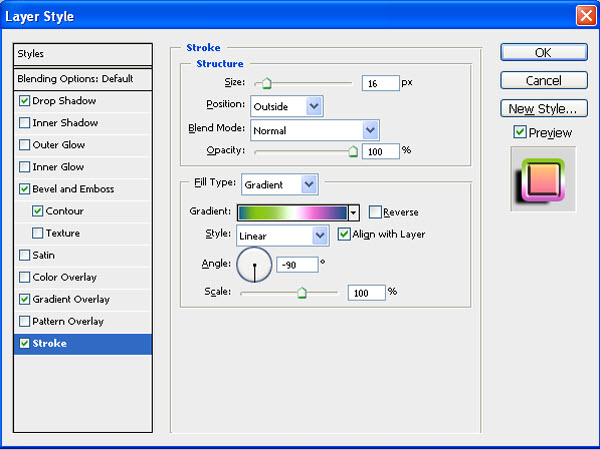600x450 pixels.
Task: Open the gradient picker arrow
Action: (x=353, y=212)
